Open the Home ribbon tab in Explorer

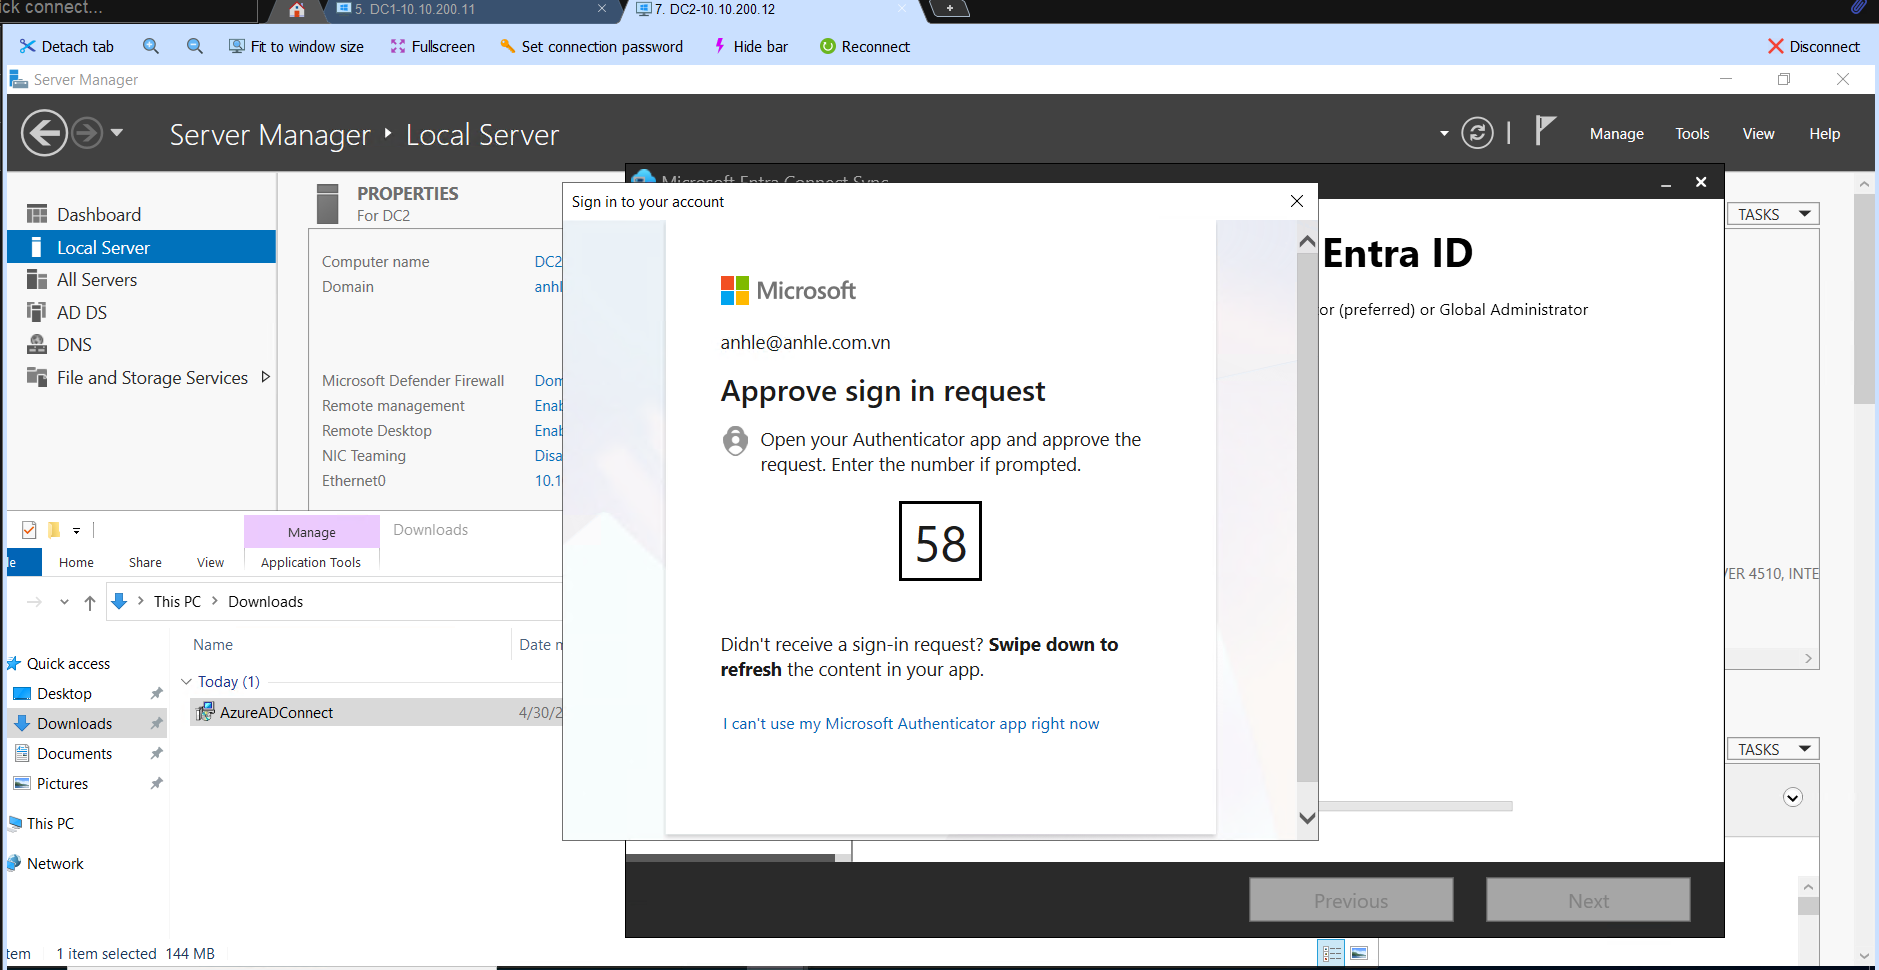coord(76,563)
